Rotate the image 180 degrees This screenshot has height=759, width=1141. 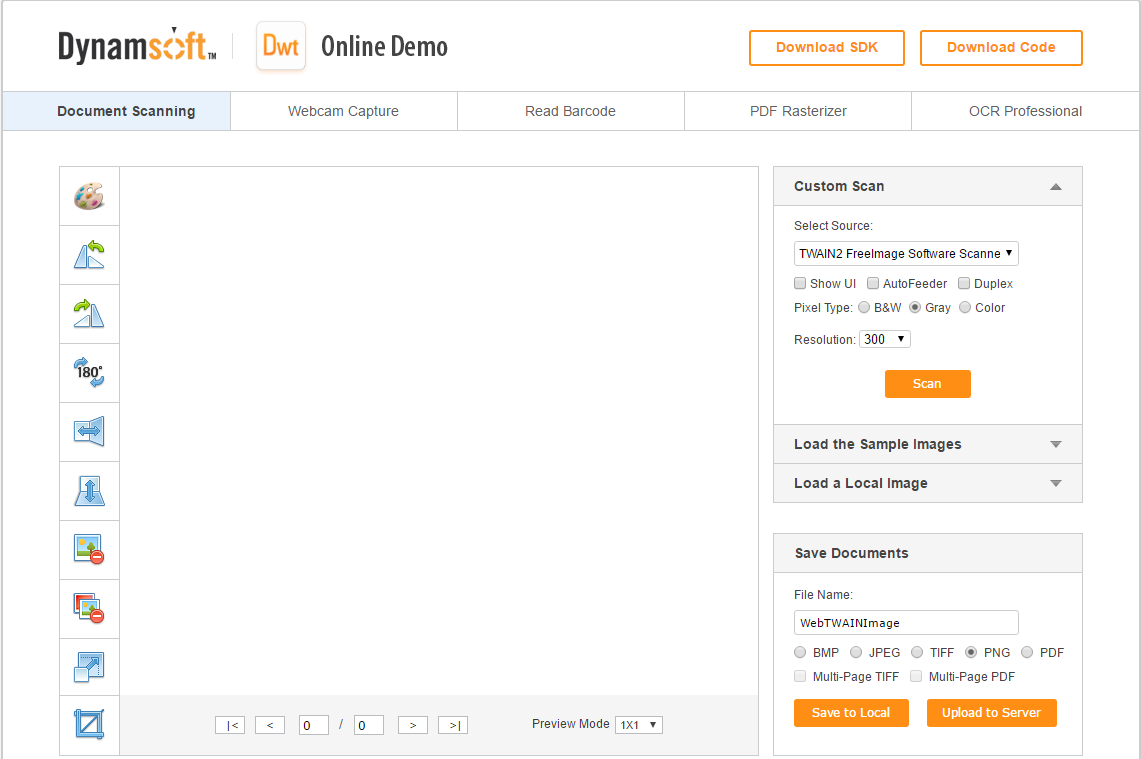[89, 373]
